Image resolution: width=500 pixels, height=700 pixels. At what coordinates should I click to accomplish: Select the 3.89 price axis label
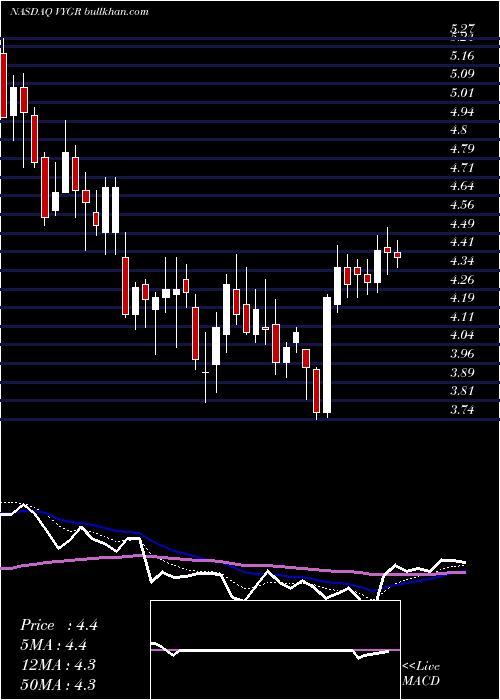point(462,372)
